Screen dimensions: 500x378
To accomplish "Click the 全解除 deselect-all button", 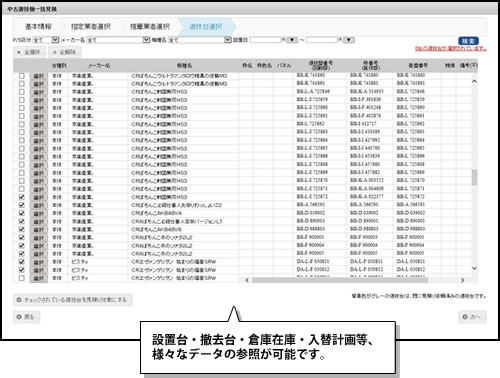I will click(65, 52).
